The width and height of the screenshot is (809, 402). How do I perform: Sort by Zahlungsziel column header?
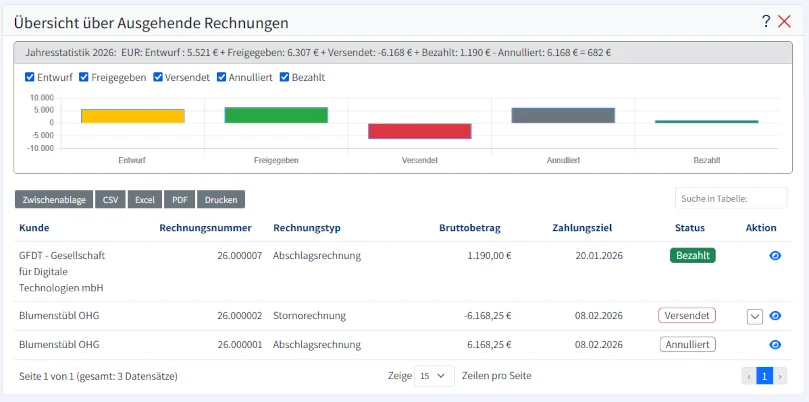(x=582, y=228)
